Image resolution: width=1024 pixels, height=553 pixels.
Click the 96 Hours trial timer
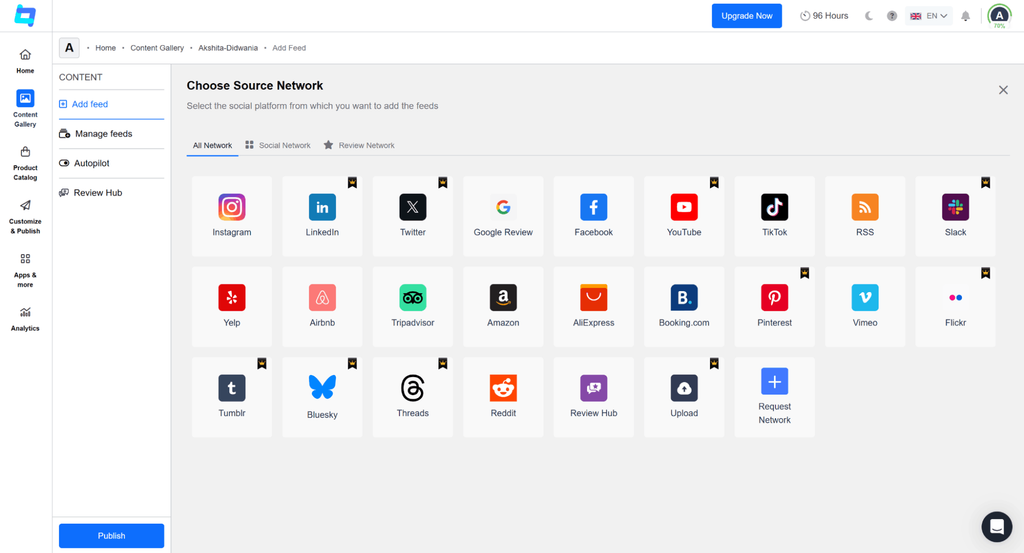pyautogui.click(x=824, y=16)
